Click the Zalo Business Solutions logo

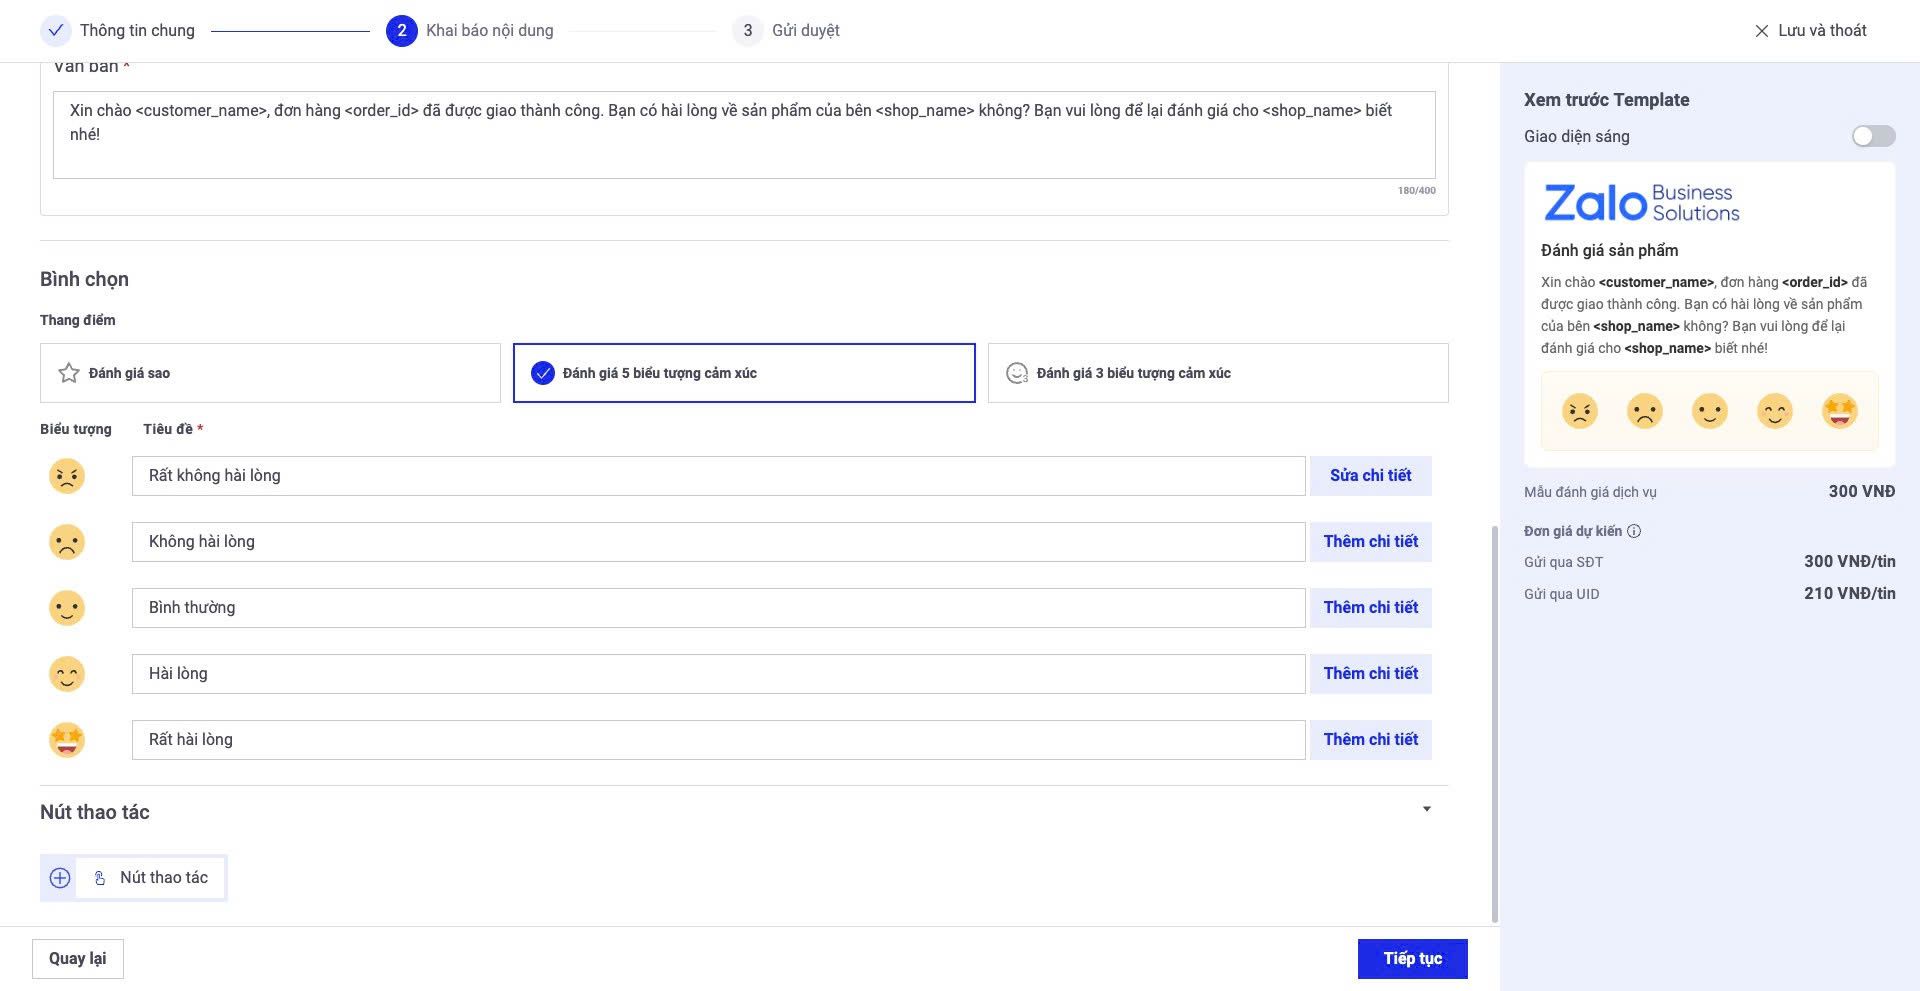[x=1642, y=202]
